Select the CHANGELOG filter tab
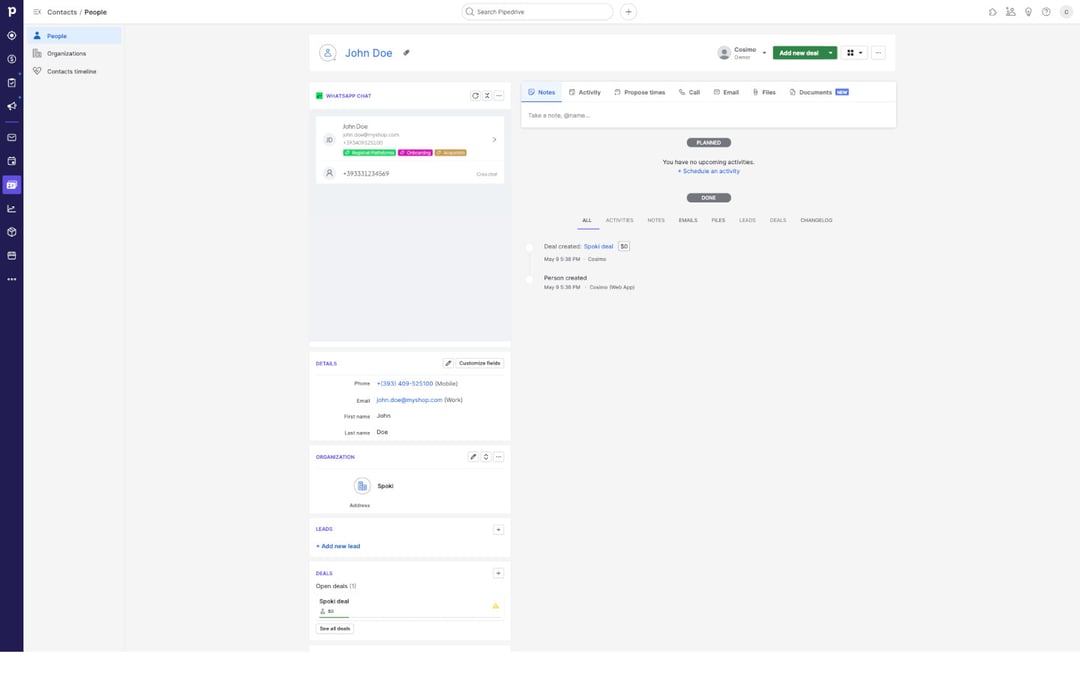The image size is (1080, 675). pyautogui.click(x=816, y=219)
